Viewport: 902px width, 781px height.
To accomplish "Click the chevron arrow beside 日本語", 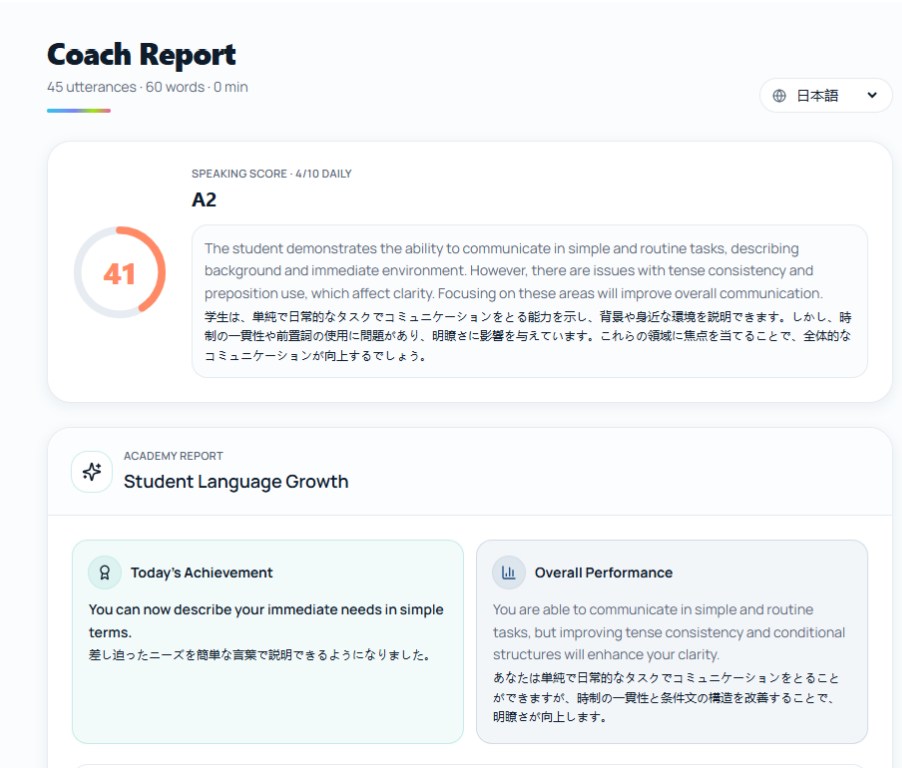I will tap(872, 95).
